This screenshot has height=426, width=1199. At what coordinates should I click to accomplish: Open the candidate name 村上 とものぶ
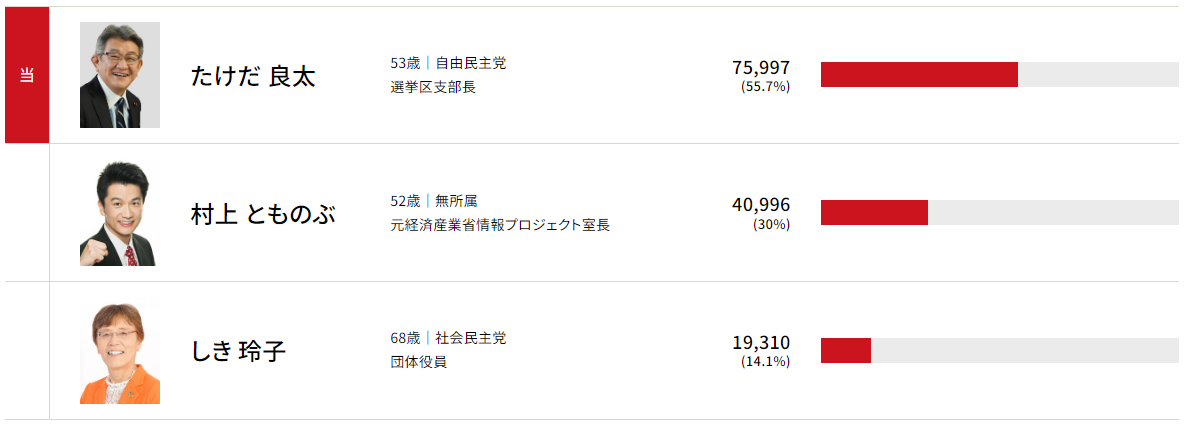pyautogui.click(x=263, y=214)
